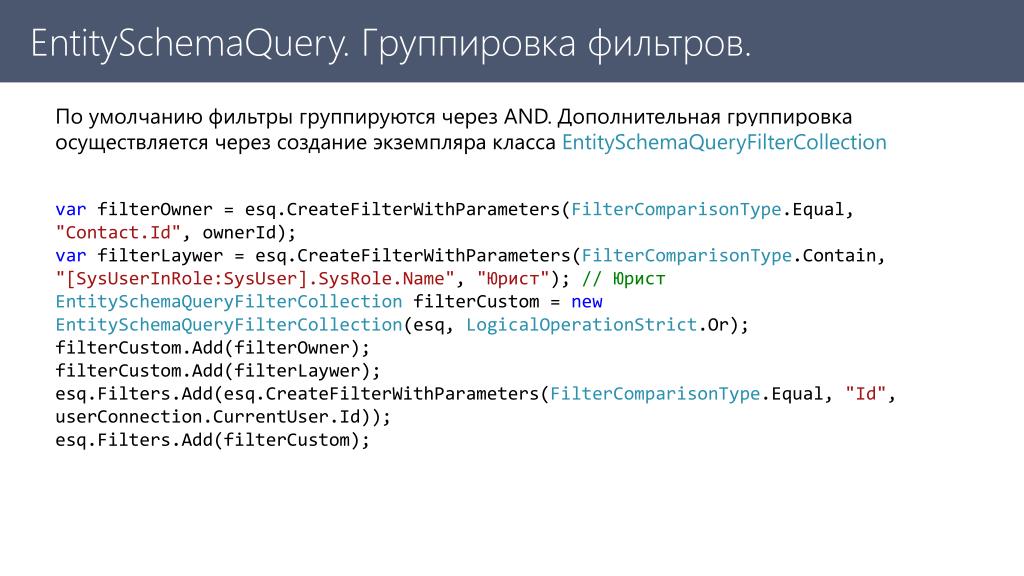
Task: Click the code line starting 'var filterLaywer'
Action: click(470, 255)
